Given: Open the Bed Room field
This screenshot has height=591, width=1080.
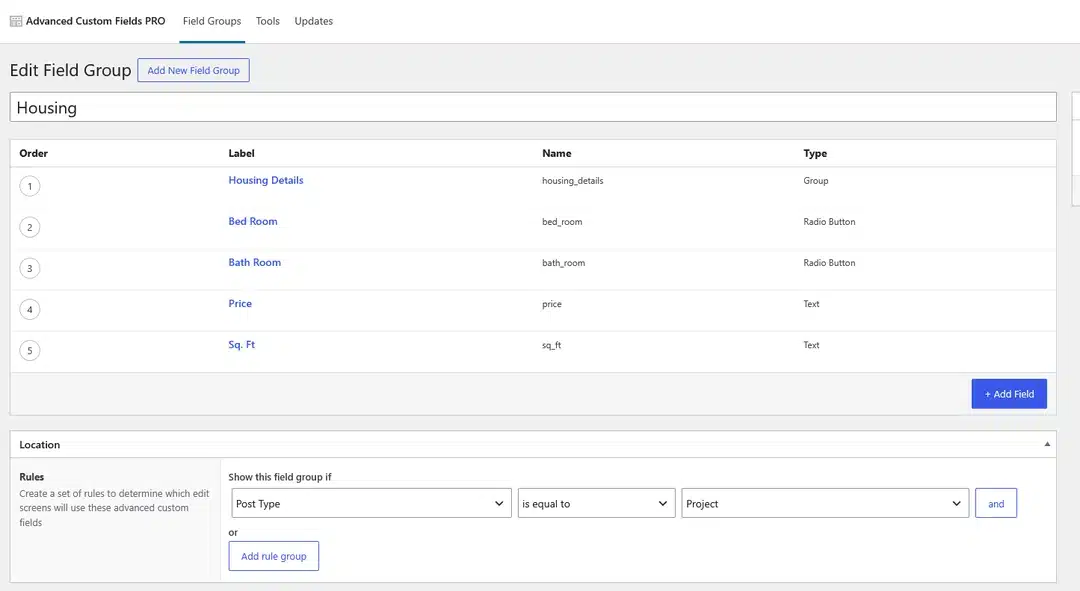Looking at the screenshot, I should 253,222.
